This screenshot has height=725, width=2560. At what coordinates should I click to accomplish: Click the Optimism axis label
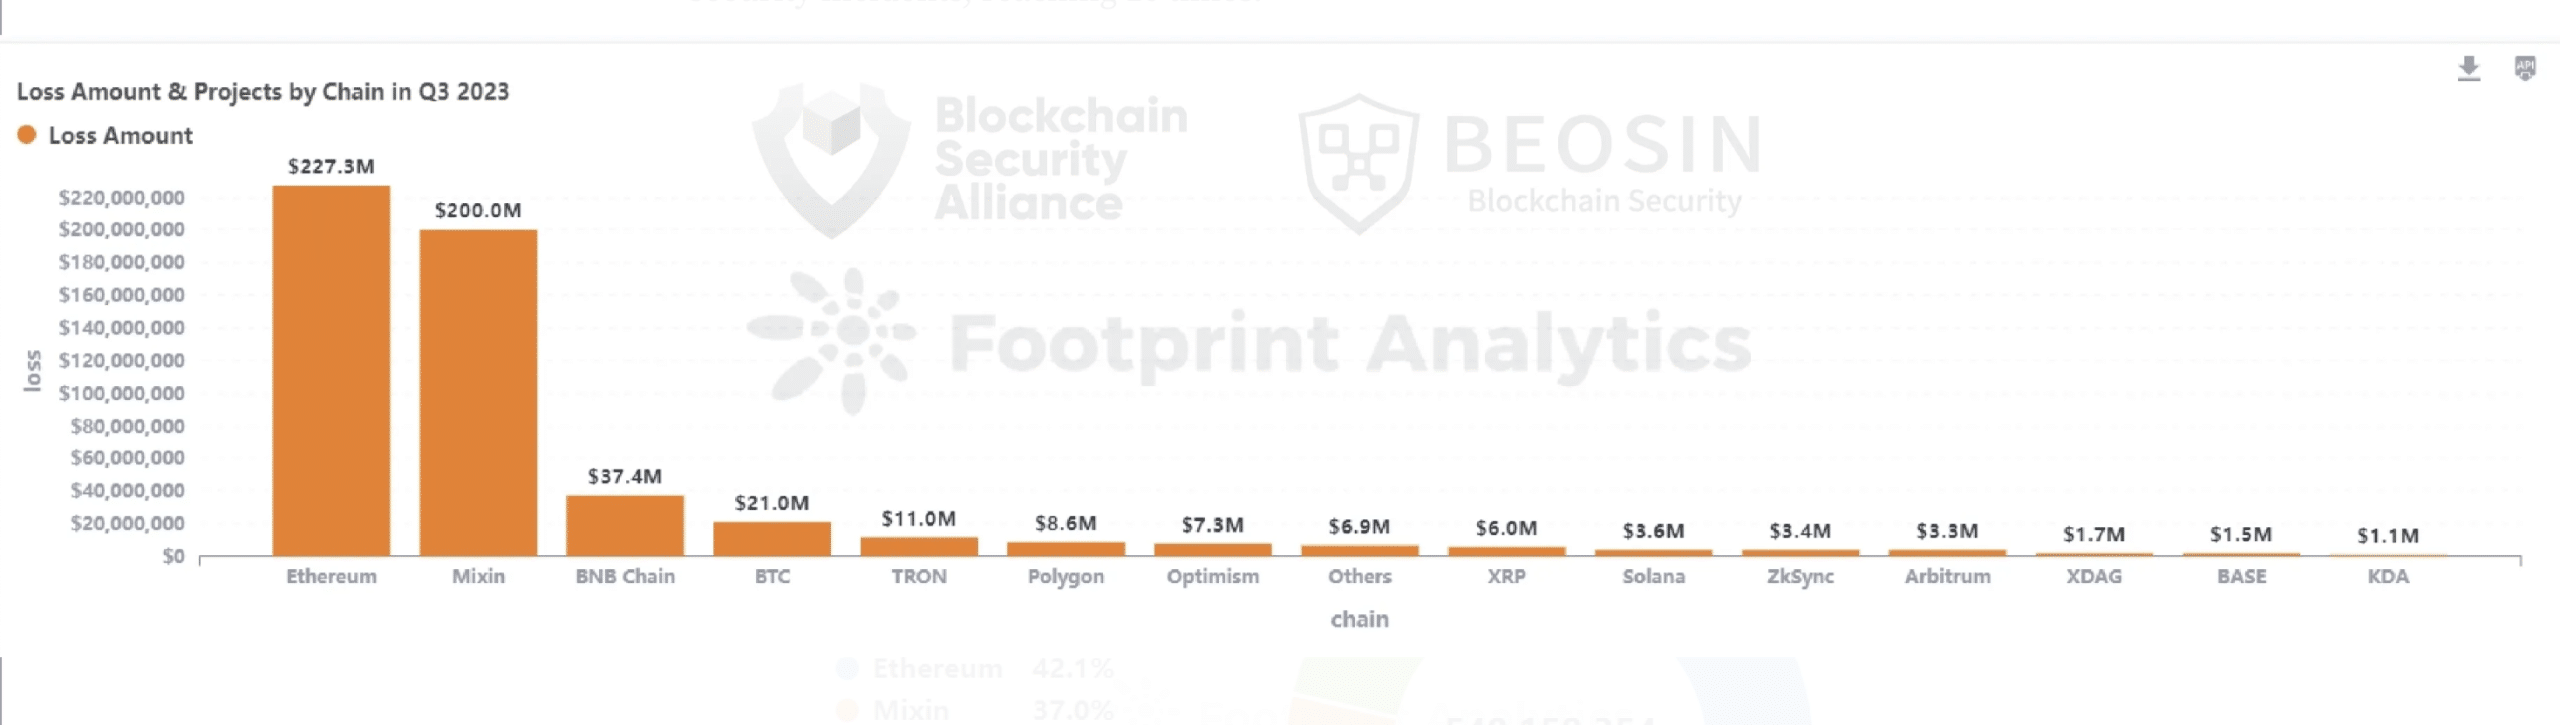(x=1212, y=577)
